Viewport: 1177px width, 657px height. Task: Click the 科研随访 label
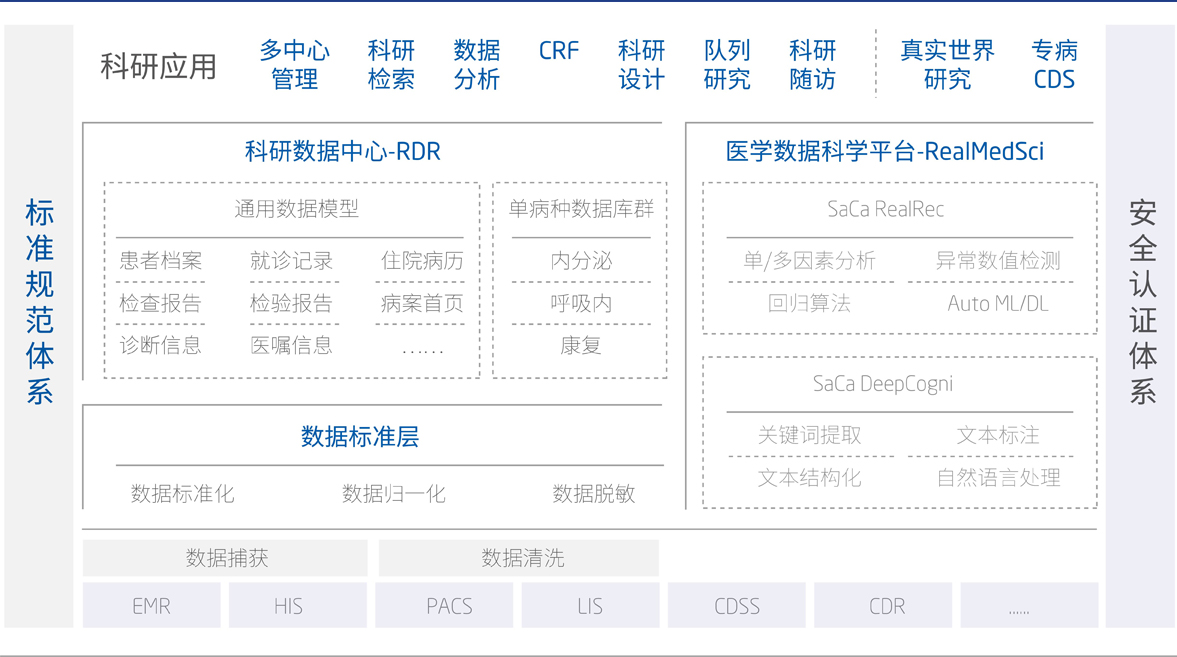coord(812,65)
